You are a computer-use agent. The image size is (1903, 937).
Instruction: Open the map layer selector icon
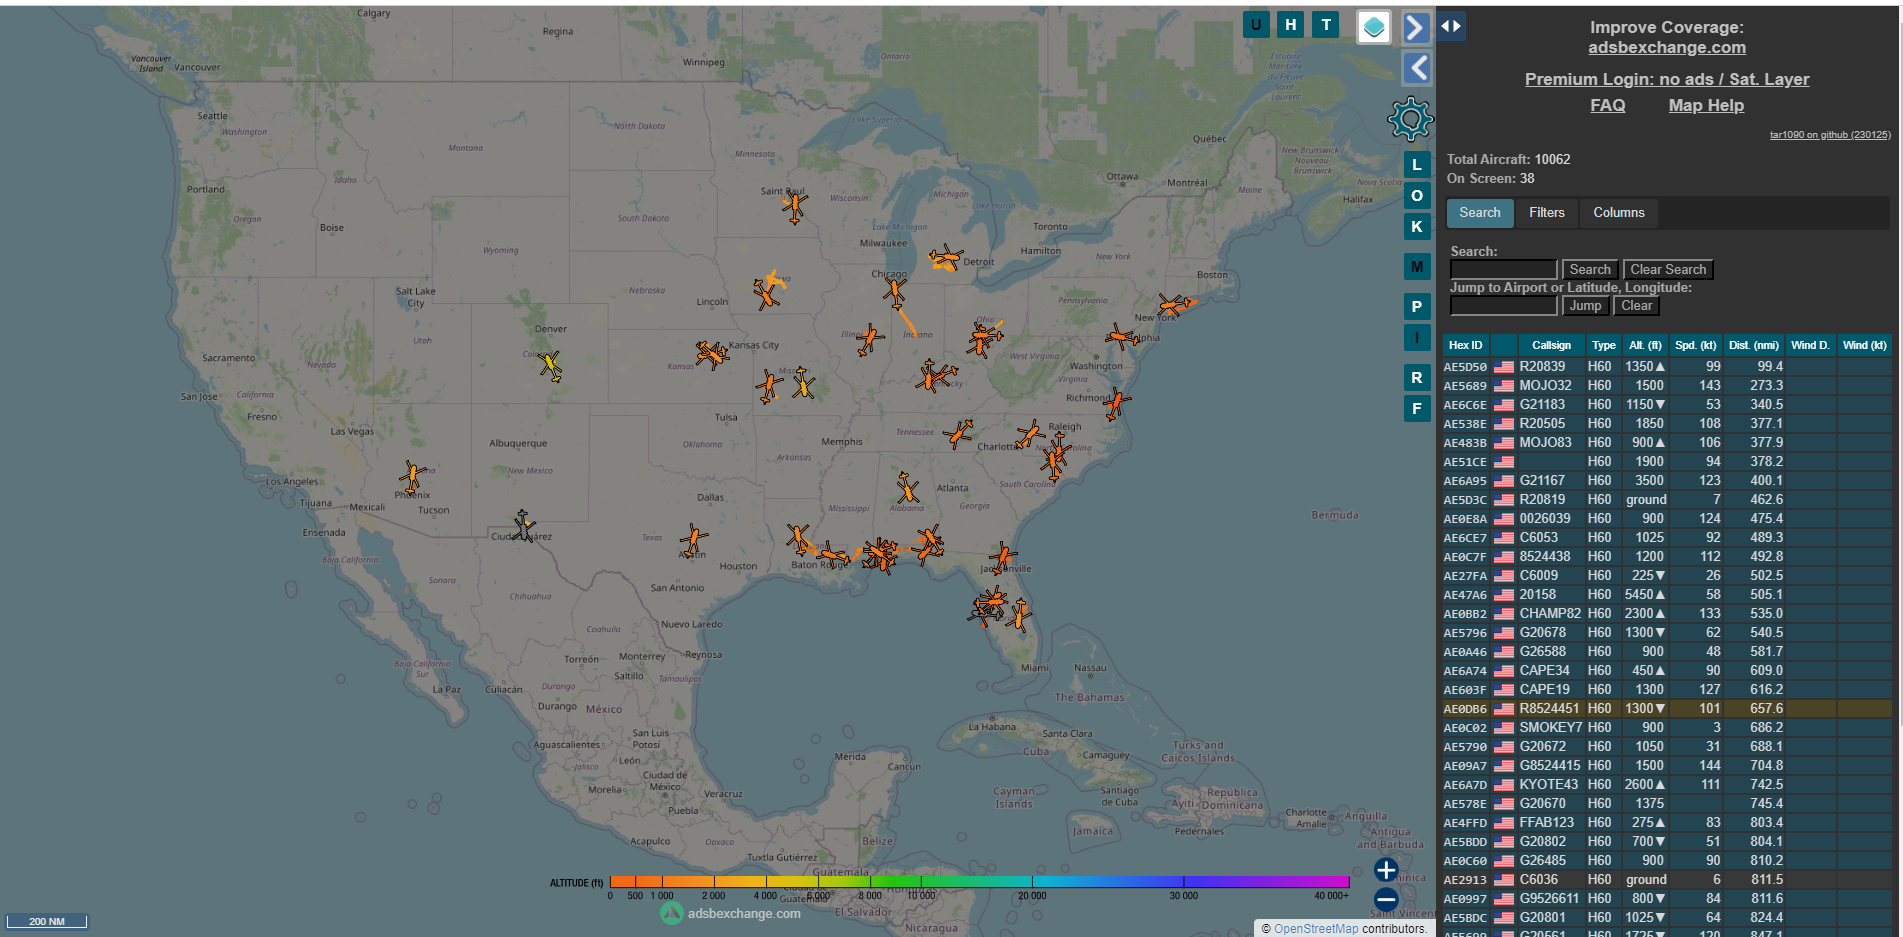[x=1374, y=27]
